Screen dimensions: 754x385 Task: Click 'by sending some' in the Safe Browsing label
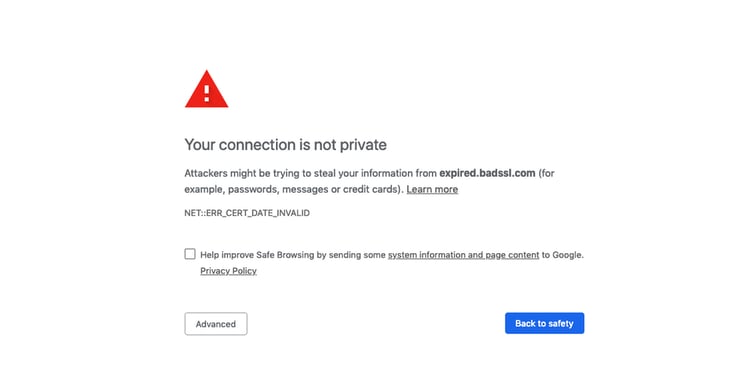[x=351, y=255]
